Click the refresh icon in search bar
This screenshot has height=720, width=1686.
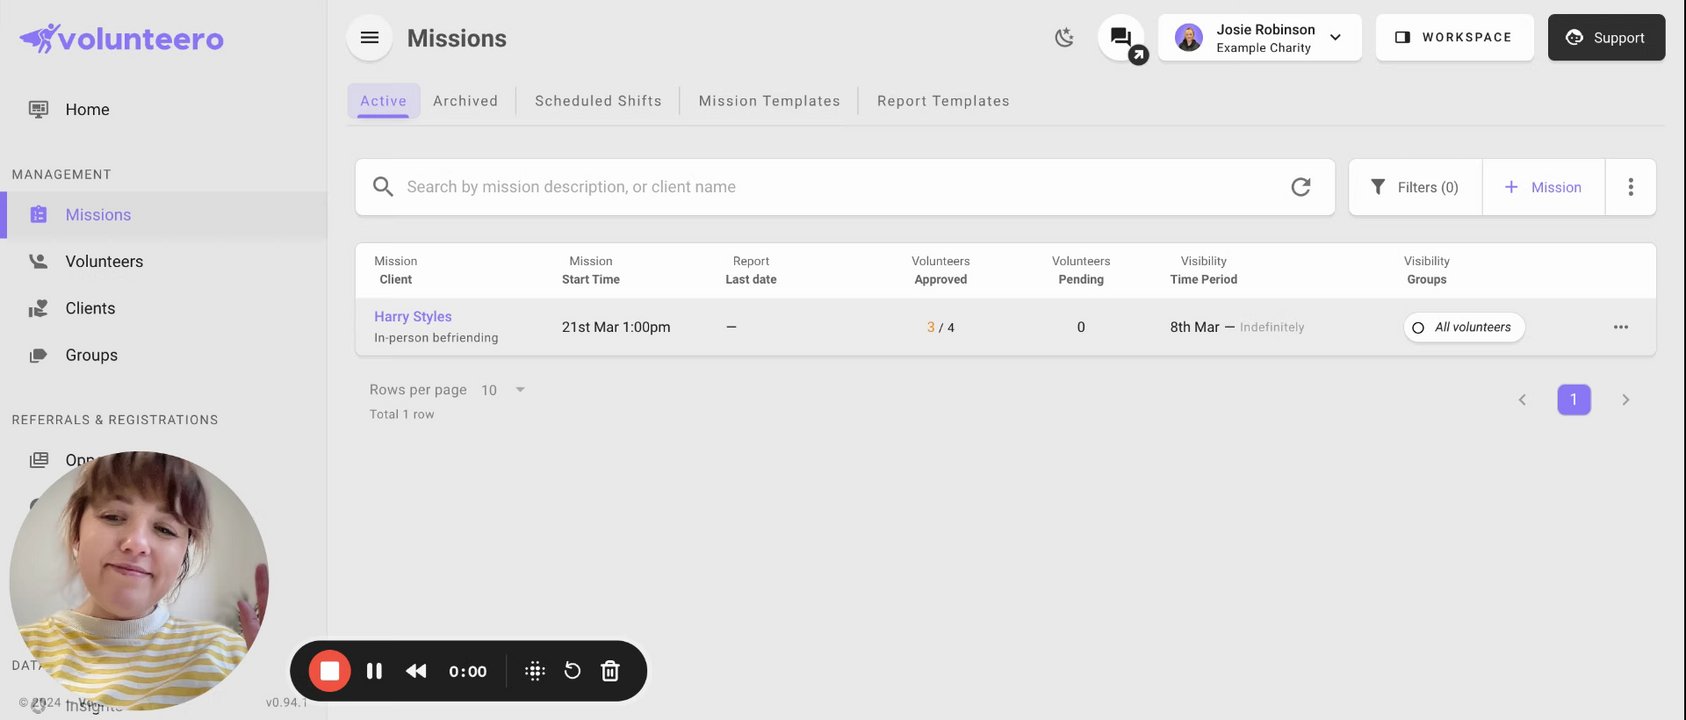pyautogui.click(x=1300, y=187)
